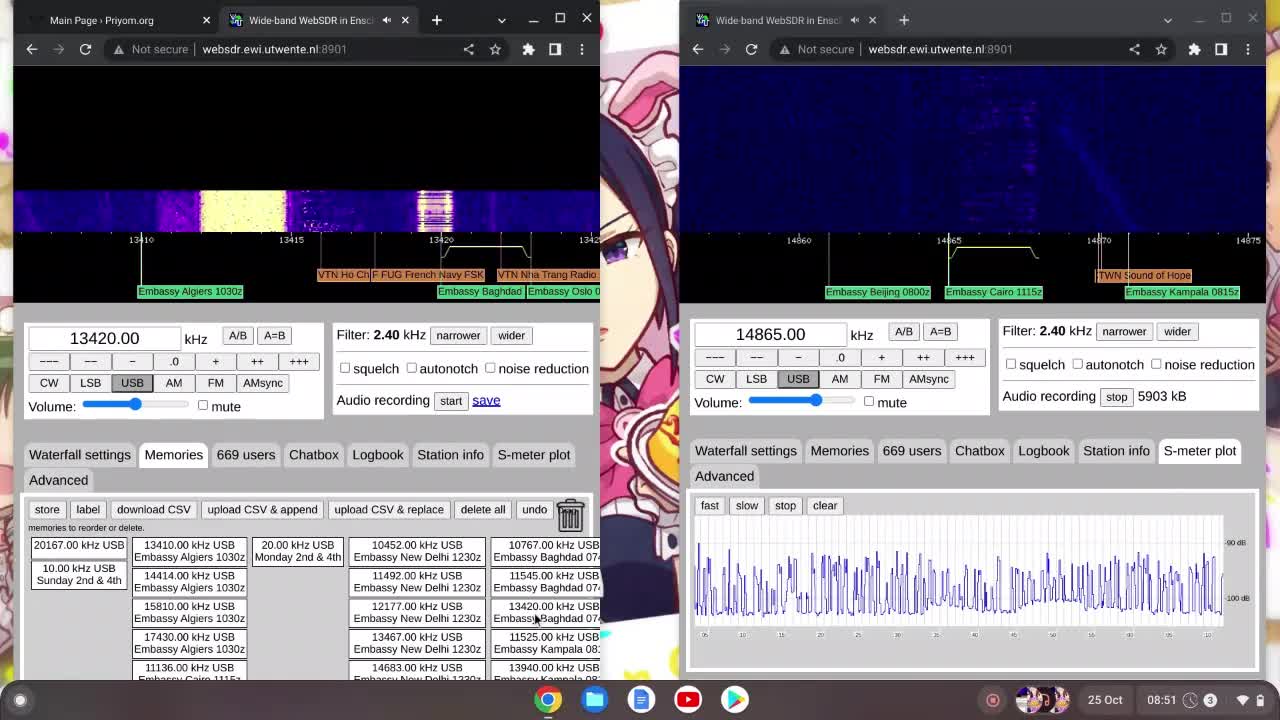Screen dimensions: 1280x720
Task: Switch to Memories tab in right window
Action: pos(840,451)
